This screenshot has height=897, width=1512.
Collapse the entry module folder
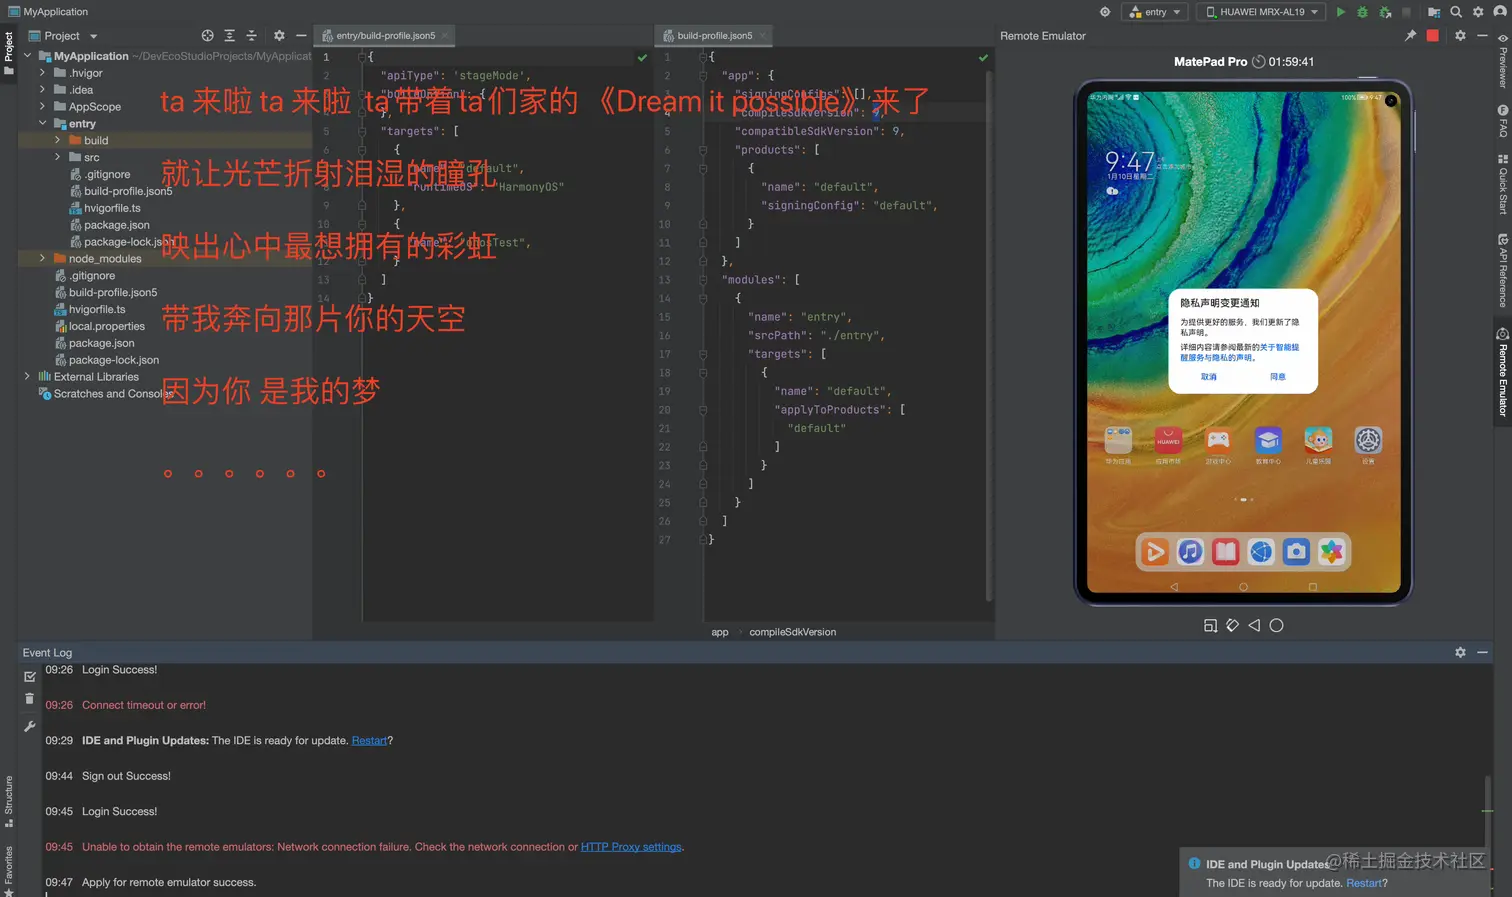tap(42, 124)
